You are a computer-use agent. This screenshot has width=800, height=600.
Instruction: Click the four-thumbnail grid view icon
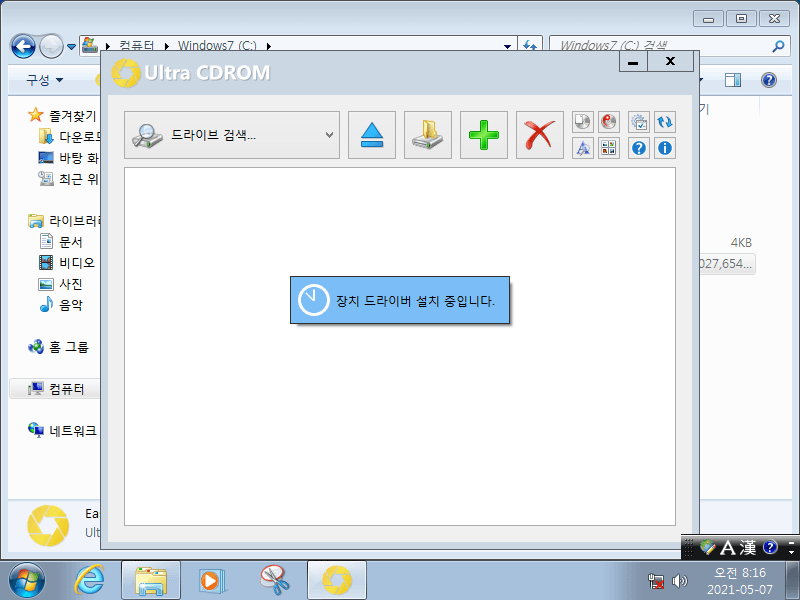tap(609, 148)
